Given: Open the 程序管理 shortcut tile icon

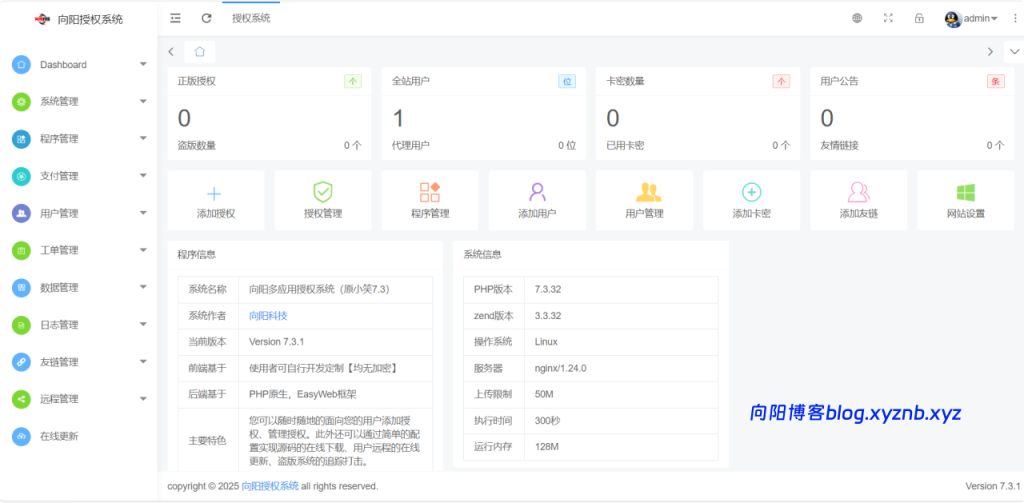Looking at the screenshot, I should coord(430,192).
